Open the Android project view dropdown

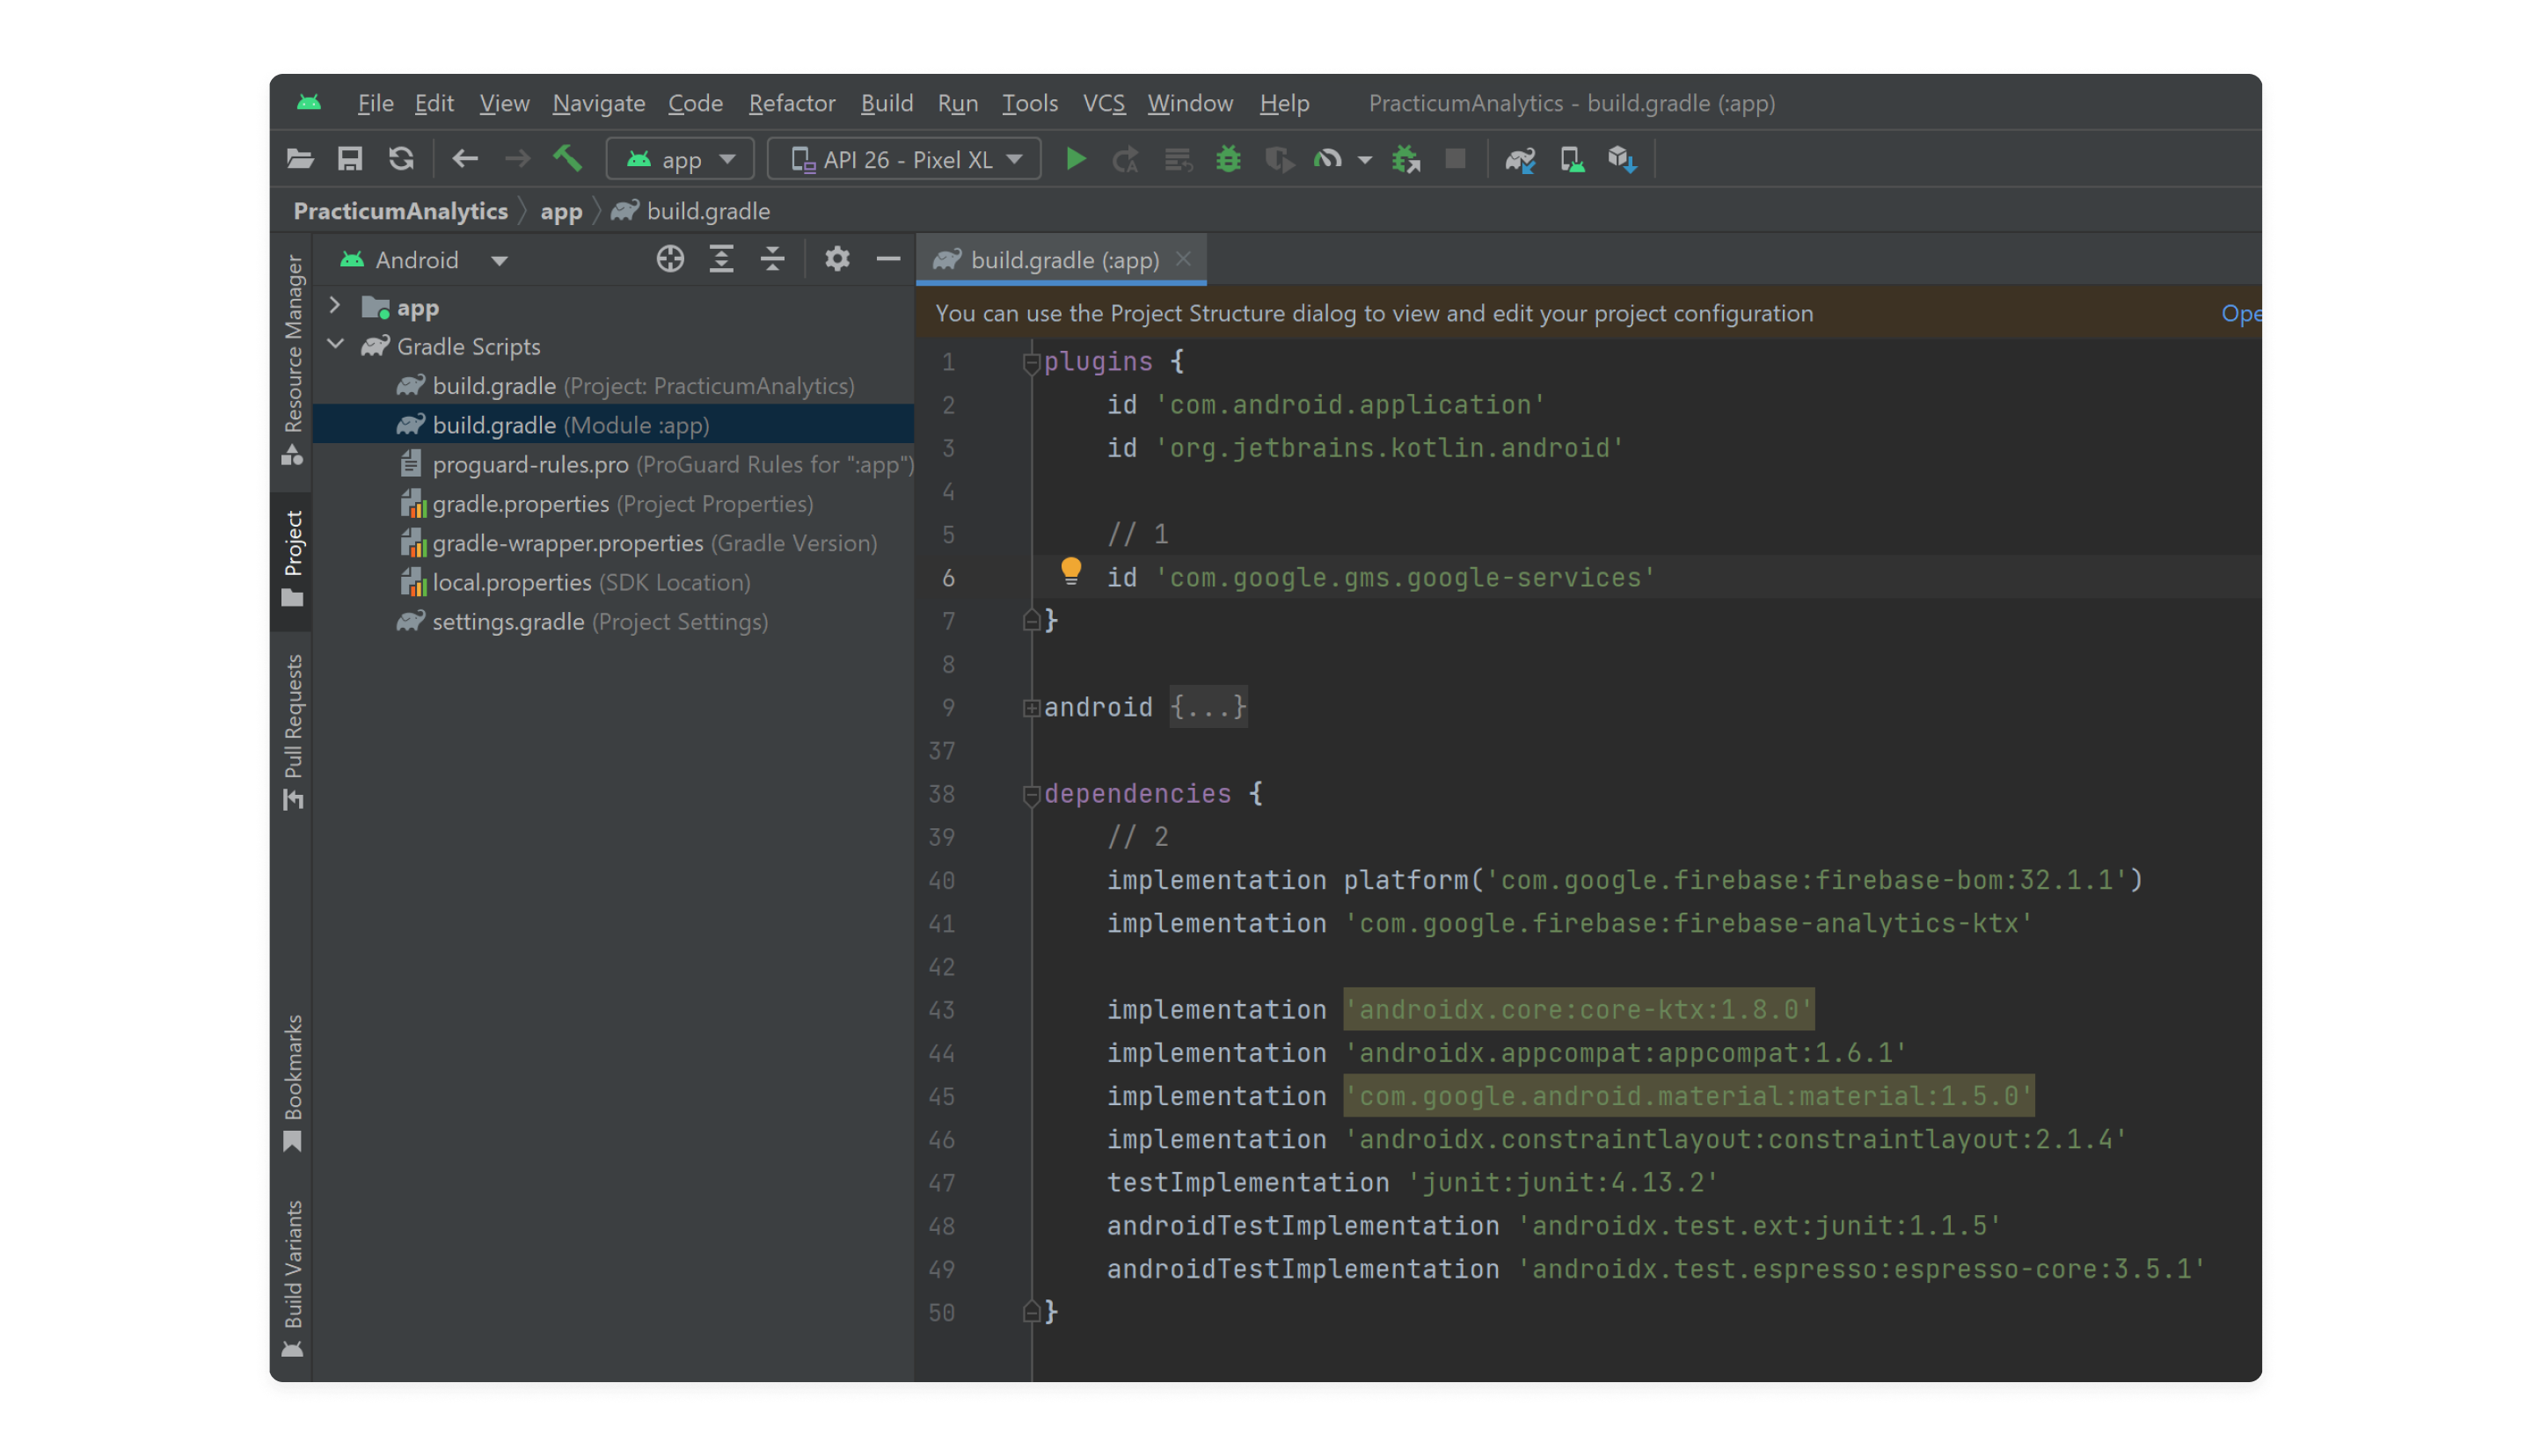(x=425, y=260)
